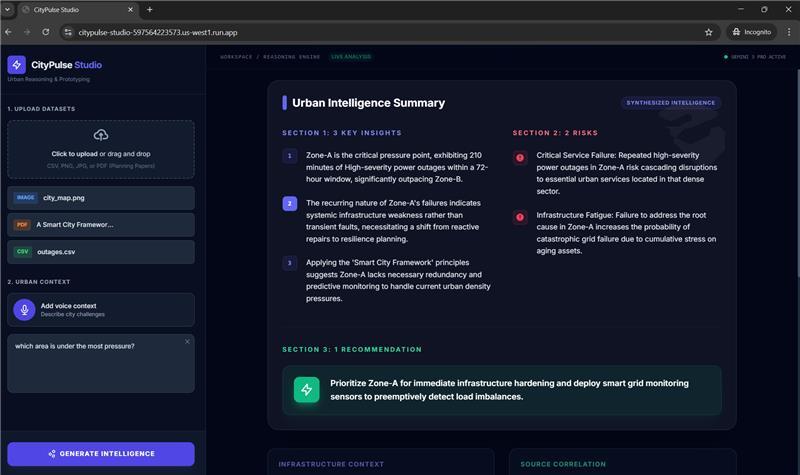Click the site info icon in address bar
Image resolution: width=800 pixels, height=475 pixels.
point(68,32)
